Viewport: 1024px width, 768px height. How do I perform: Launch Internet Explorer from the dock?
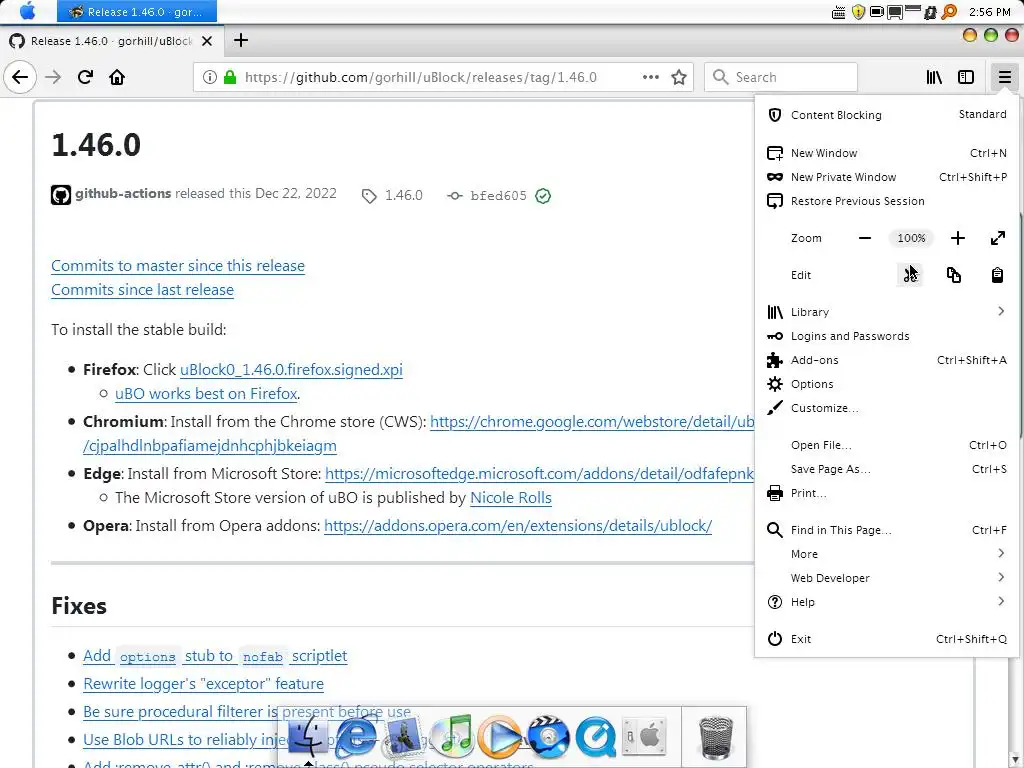coord(355,737)
